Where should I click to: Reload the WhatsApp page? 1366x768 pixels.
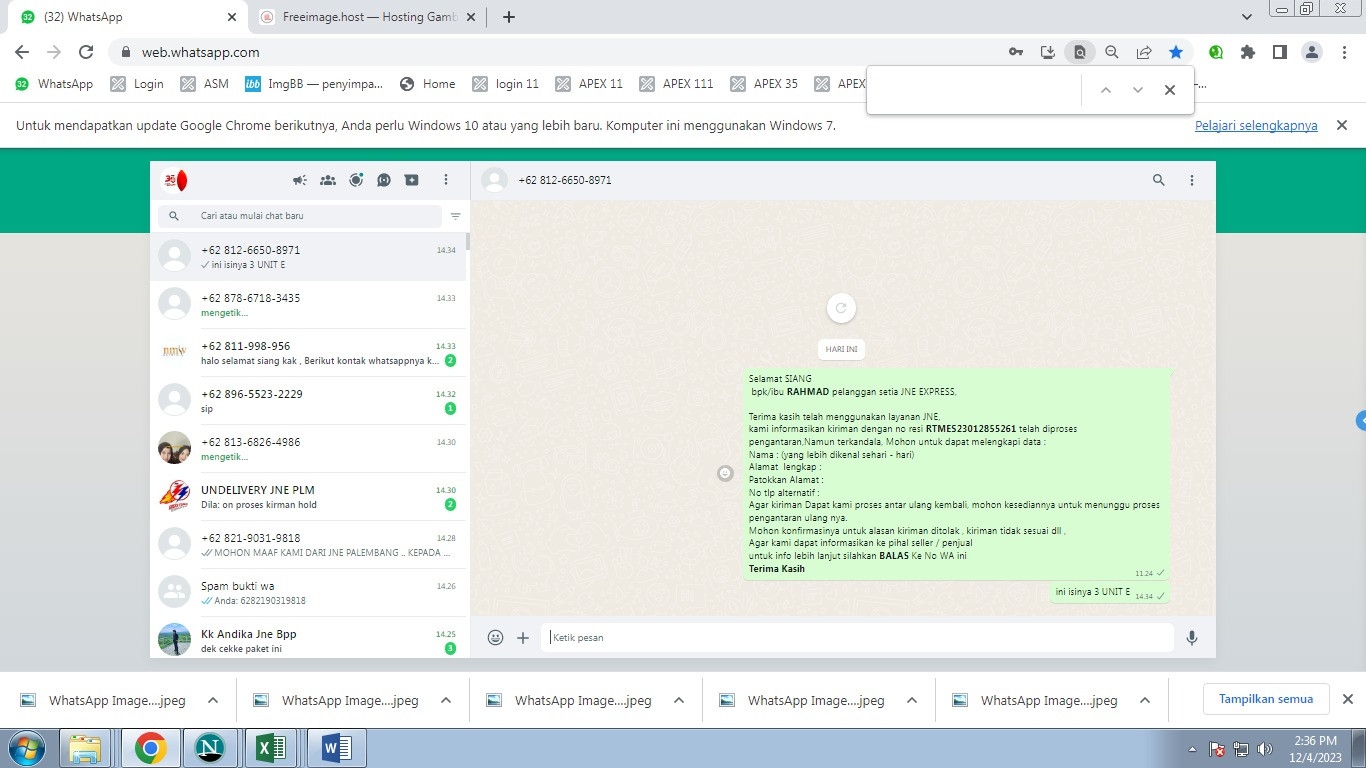click(x=86, y=52)
